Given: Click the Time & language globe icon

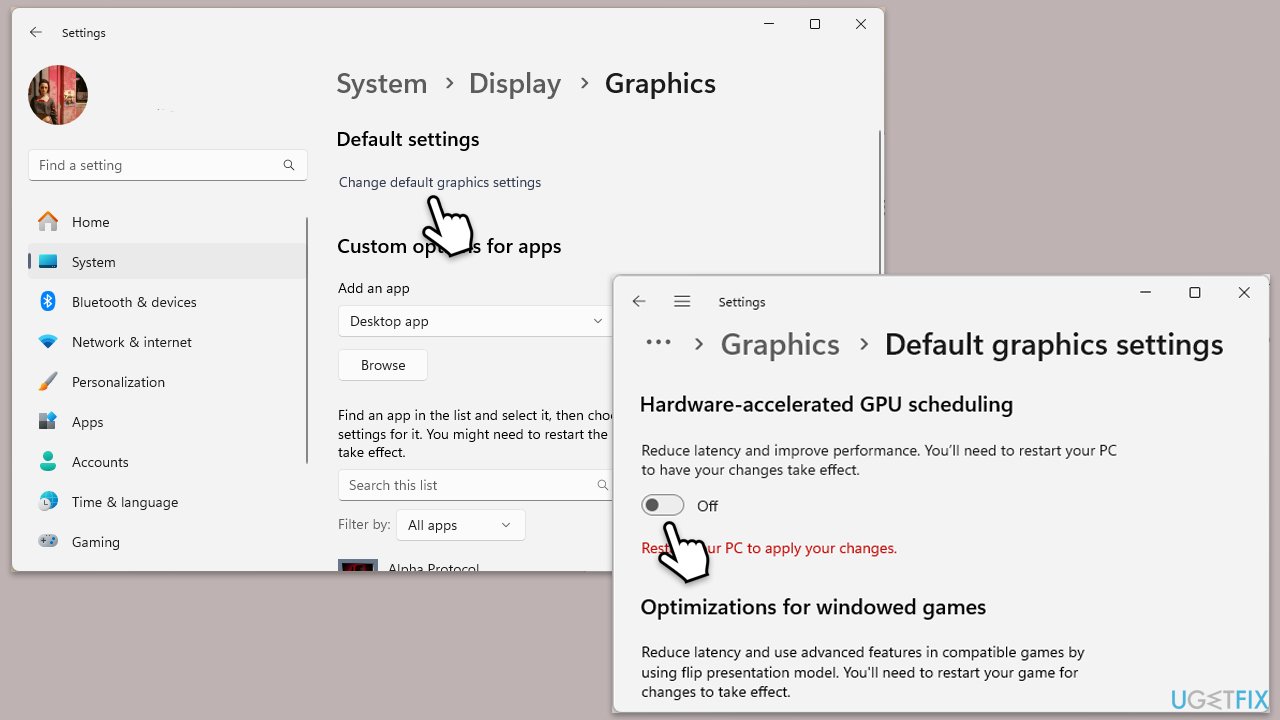Looking at the screenshot, I should [x=48, y=501].
